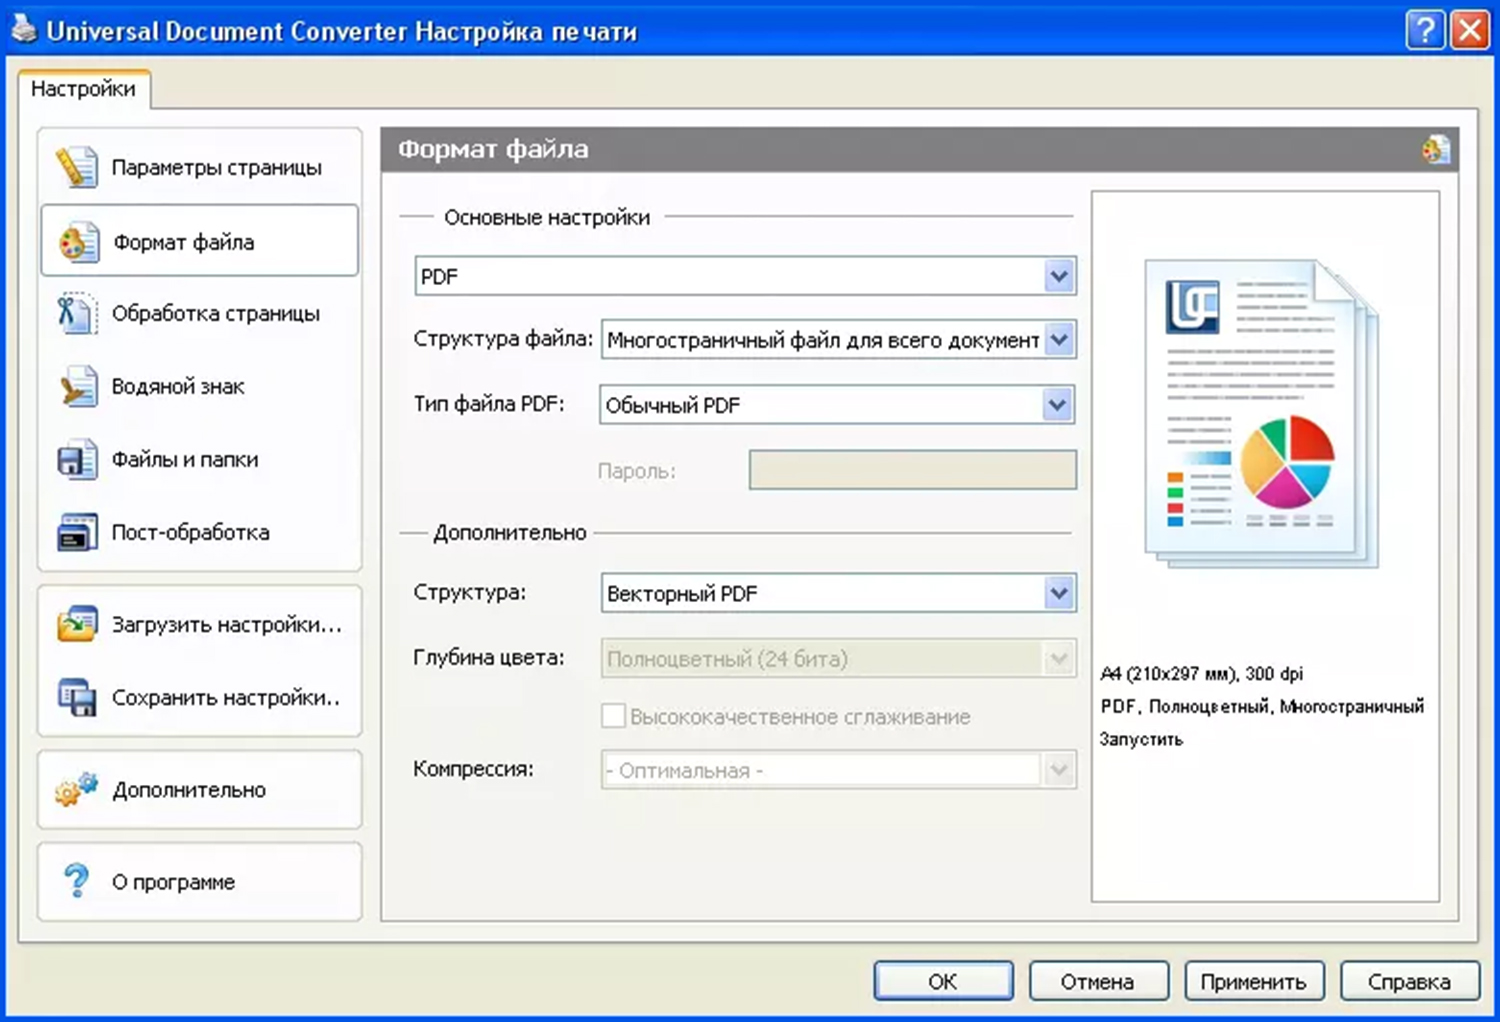Click the Пост-обработка window icon

tap(76, 533)
